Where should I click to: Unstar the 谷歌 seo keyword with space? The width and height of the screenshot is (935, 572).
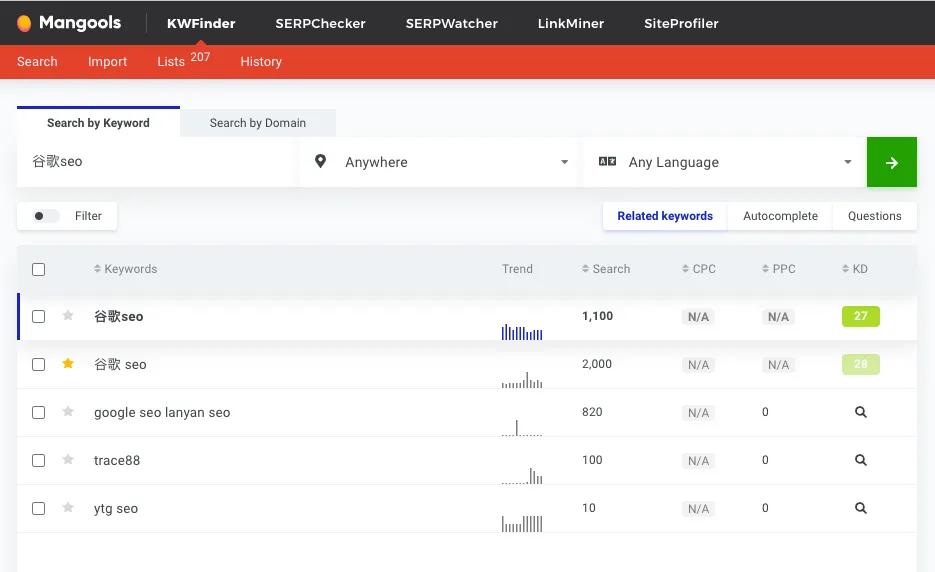[x=68, y=363]
